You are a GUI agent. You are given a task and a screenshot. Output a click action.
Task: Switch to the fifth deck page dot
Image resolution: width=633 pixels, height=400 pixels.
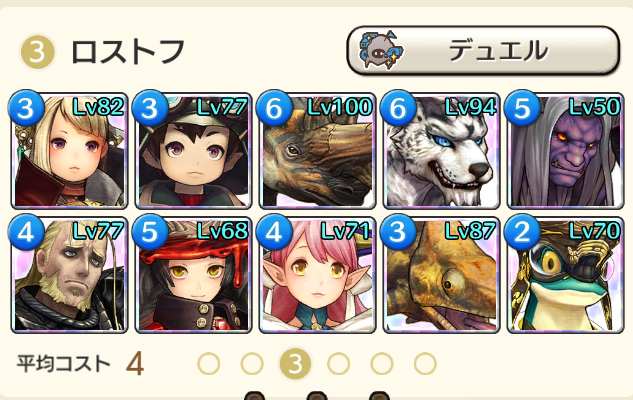click(381, 363)
